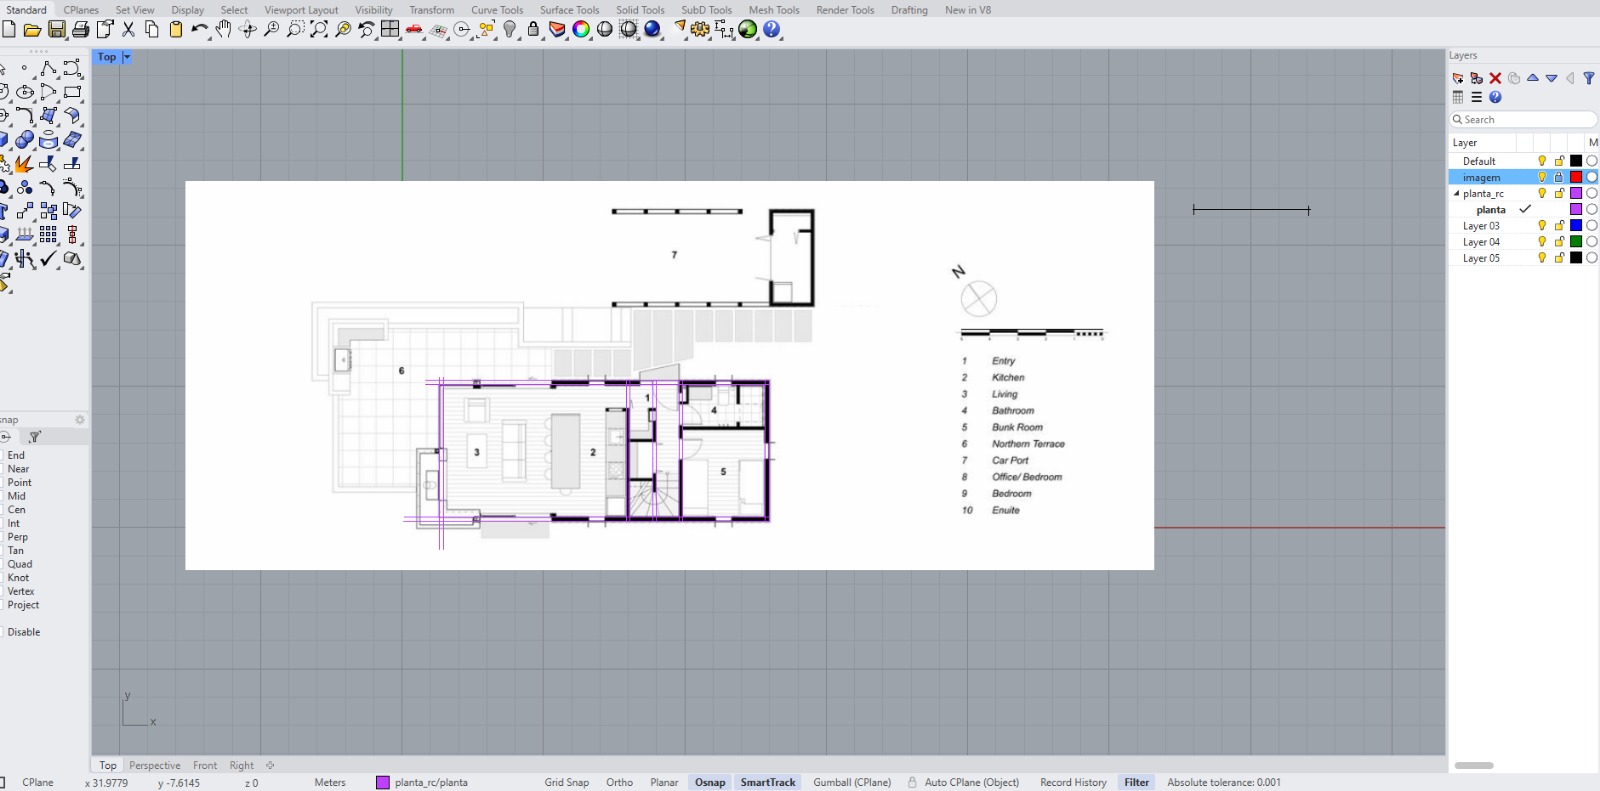Open the Top viewport title dropdown arrow
1600x791 pixels.
point(127,57)
